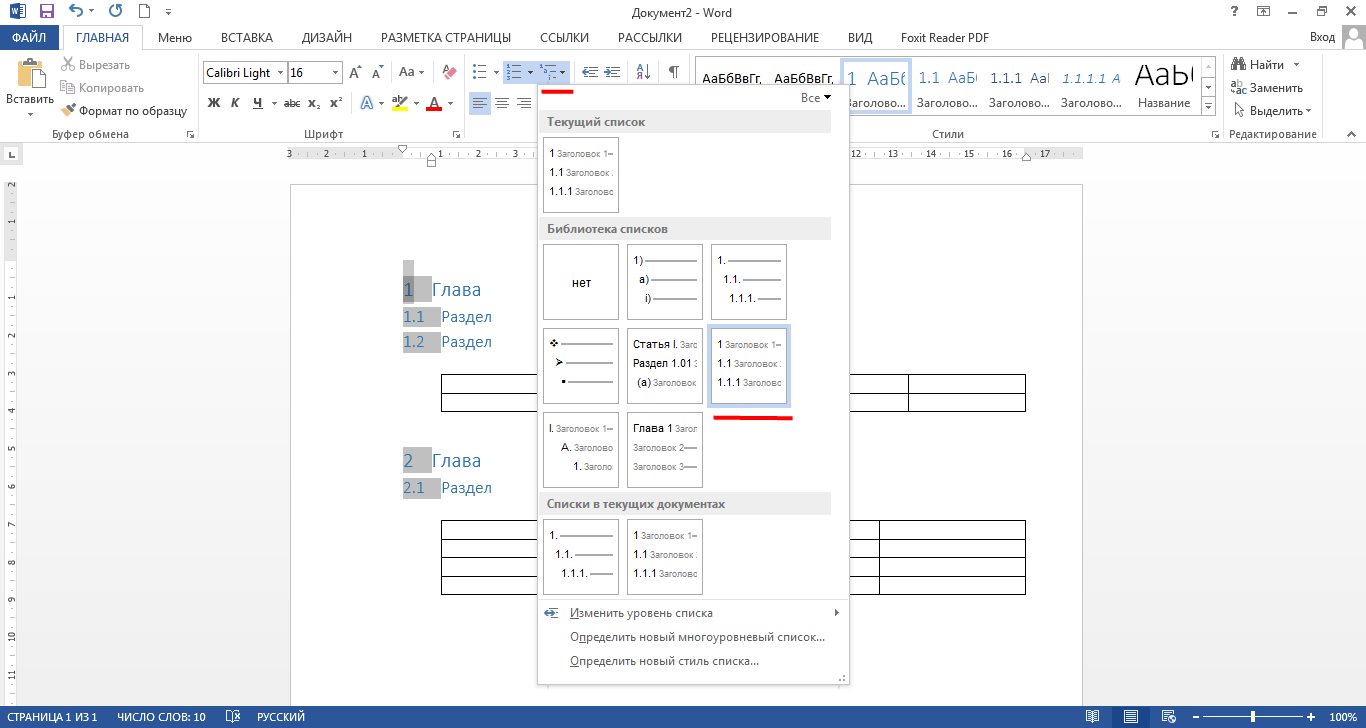Click the Заменить replace icon
The width and height of the screenshot is (1366, 728).
pos(1267,88)
